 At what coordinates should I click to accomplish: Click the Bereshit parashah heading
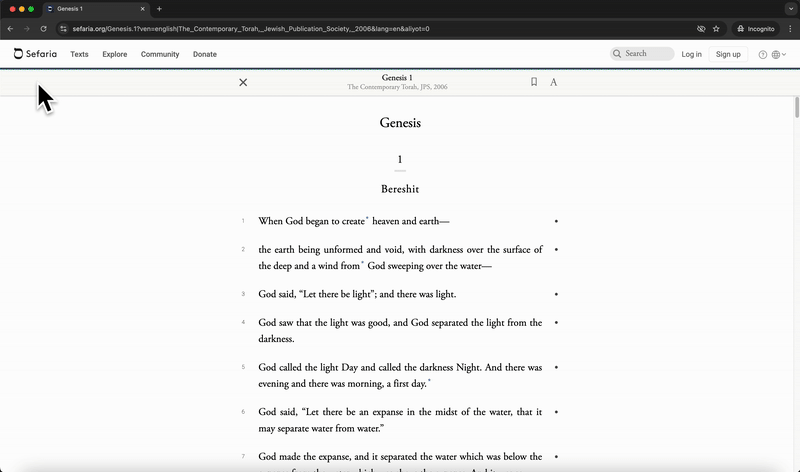click(400, 189)
